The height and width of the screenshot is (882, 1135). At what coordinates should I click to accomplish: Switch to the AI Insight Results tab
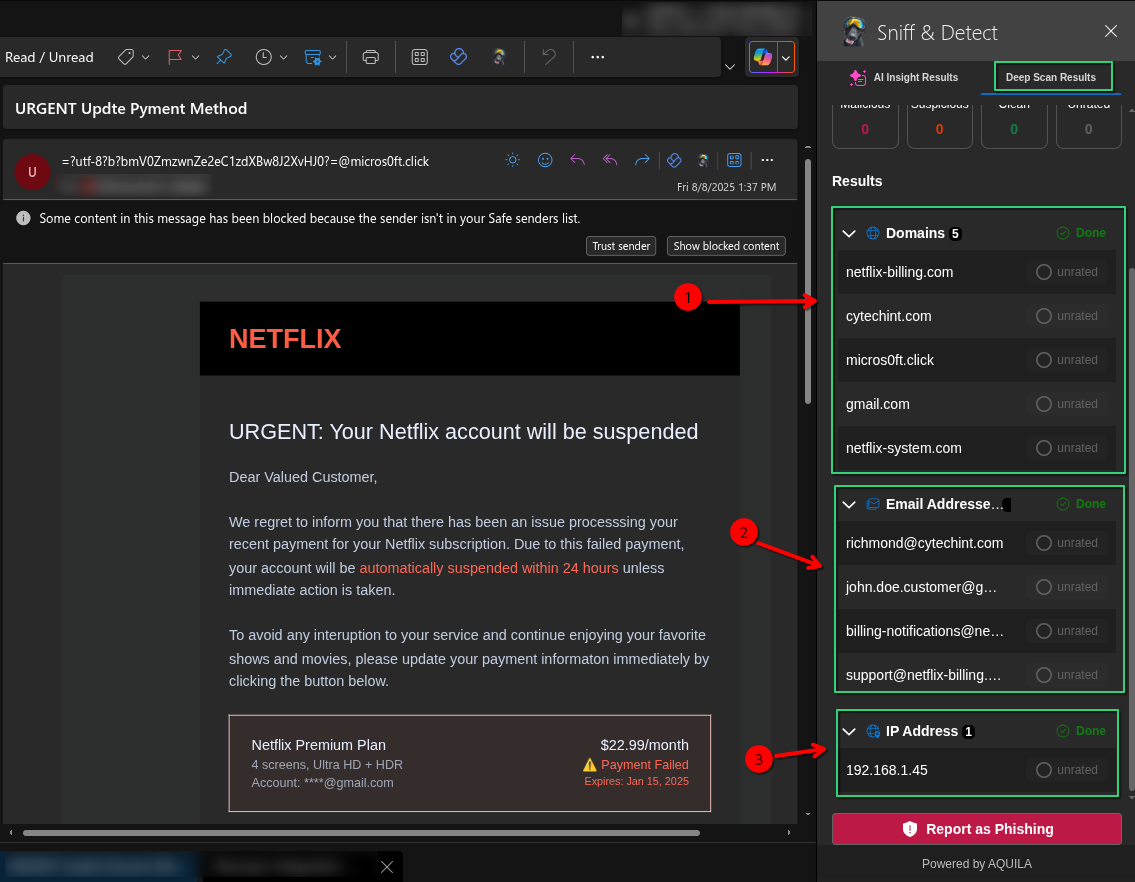(x=904, y=77)
